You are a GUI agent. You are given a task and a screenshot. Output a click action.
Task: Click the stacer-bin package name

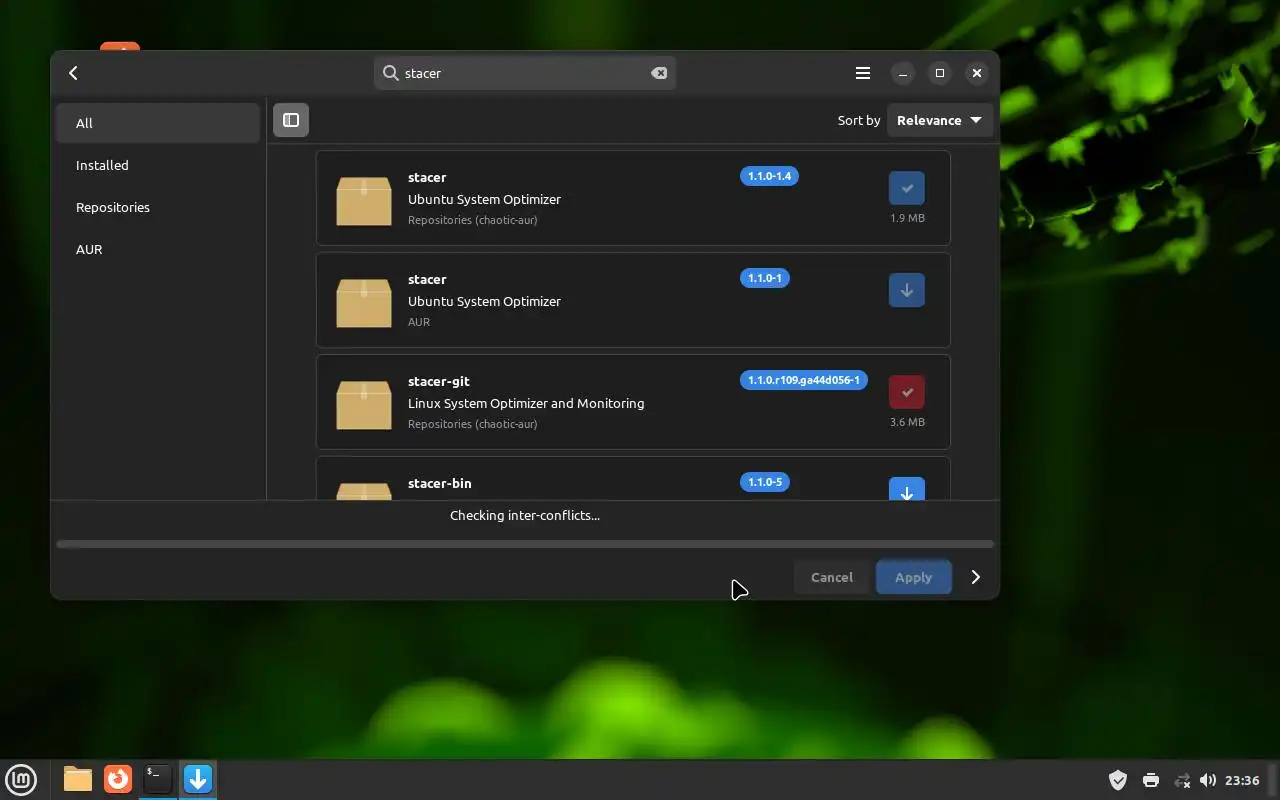(439, 483)
